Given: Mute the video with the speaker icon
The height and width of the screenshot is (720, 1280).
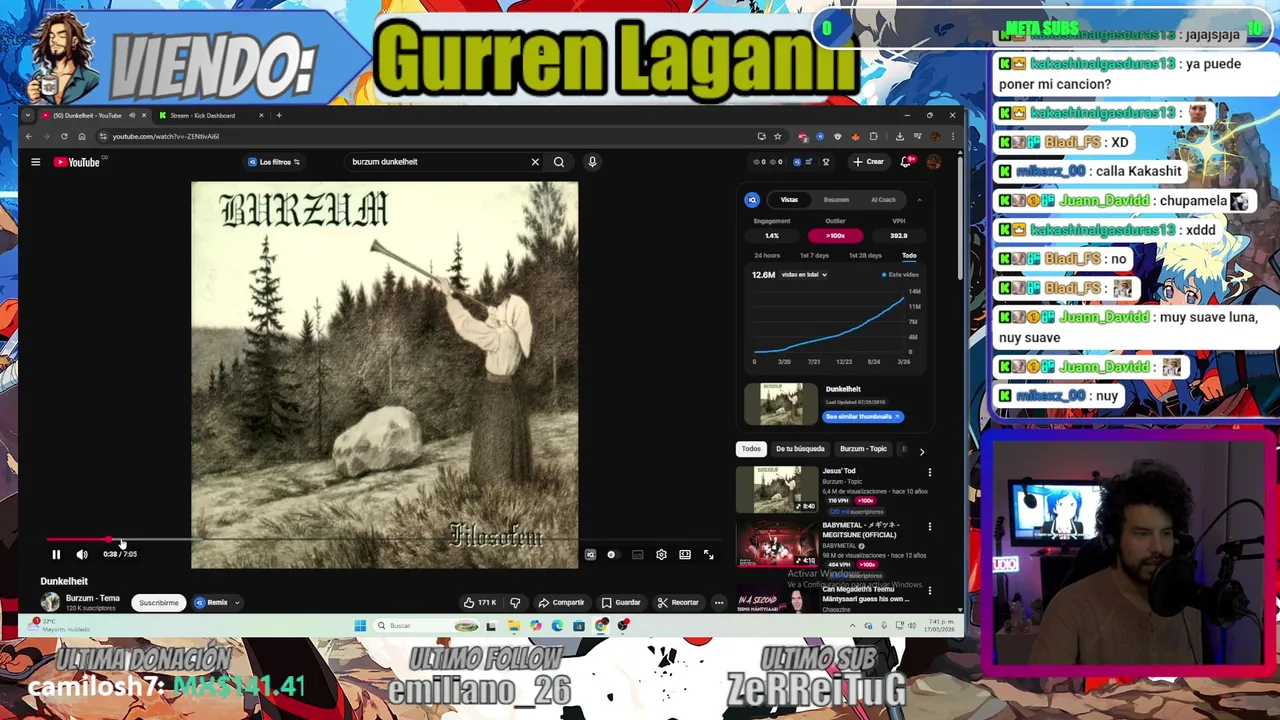Looking at the screenshot, I should 82,554.
